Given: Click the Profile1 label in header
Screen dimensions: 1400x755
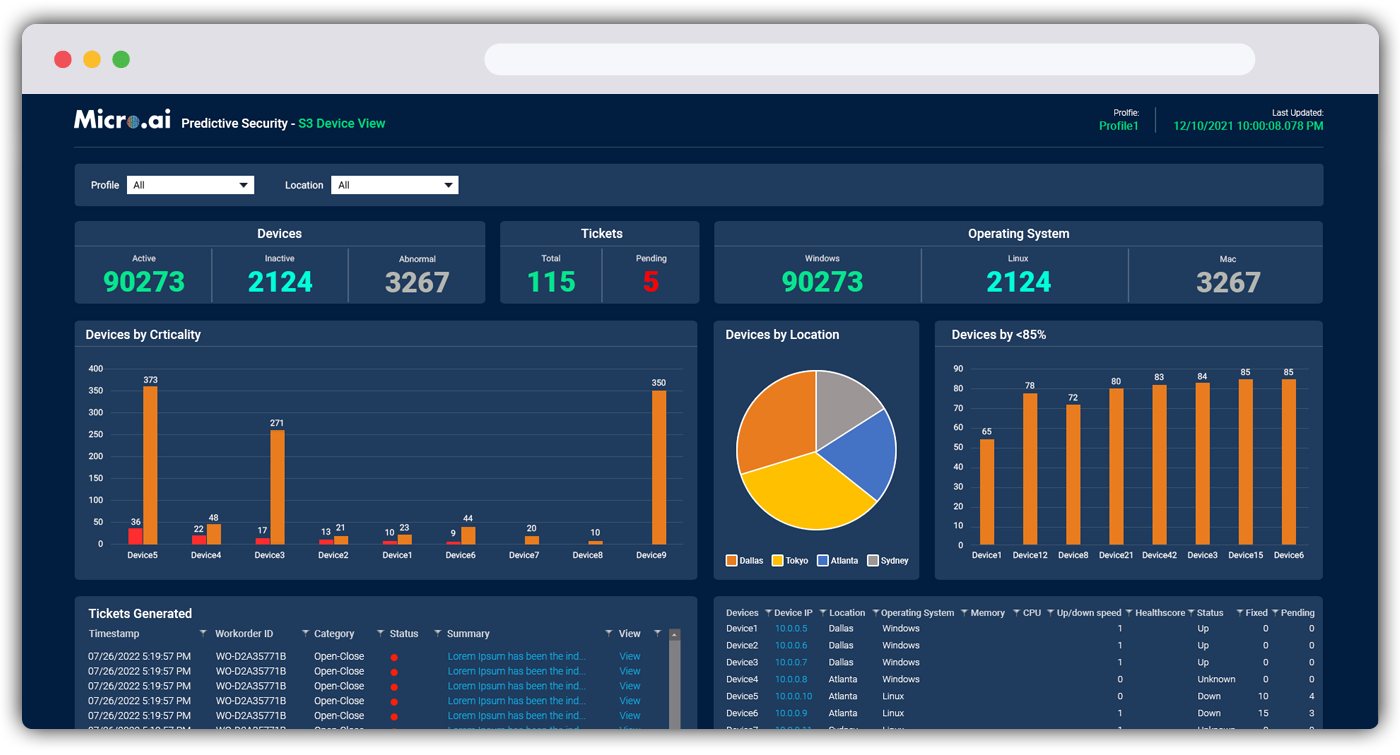Looking at the screenshot, I should coord(1119,126).
